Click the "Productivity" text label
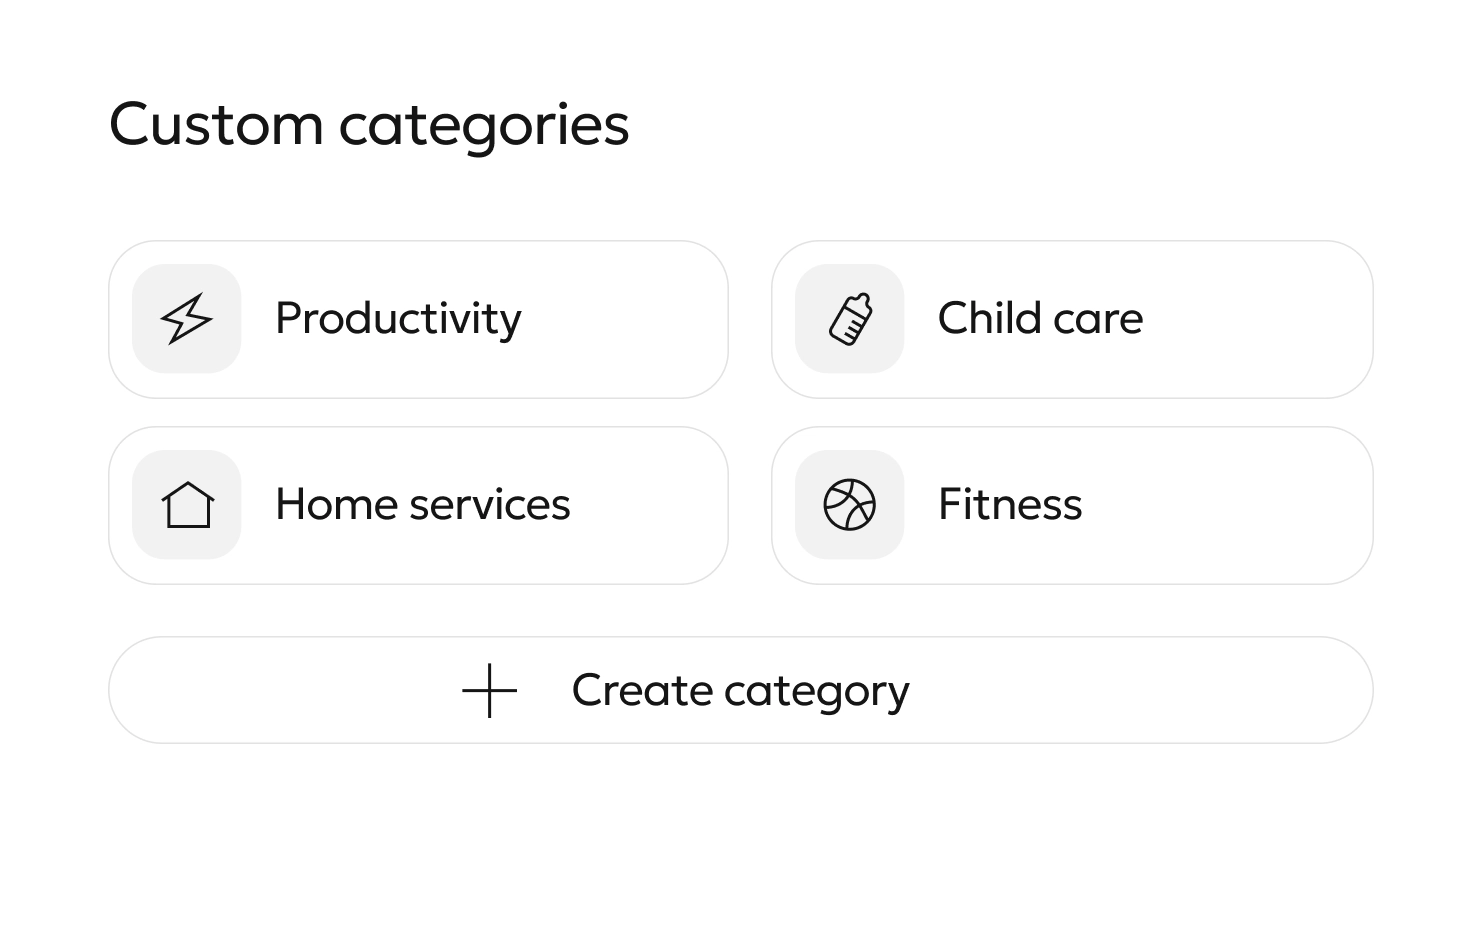The width and height of the screenshot is (1482, 930). 398,319
